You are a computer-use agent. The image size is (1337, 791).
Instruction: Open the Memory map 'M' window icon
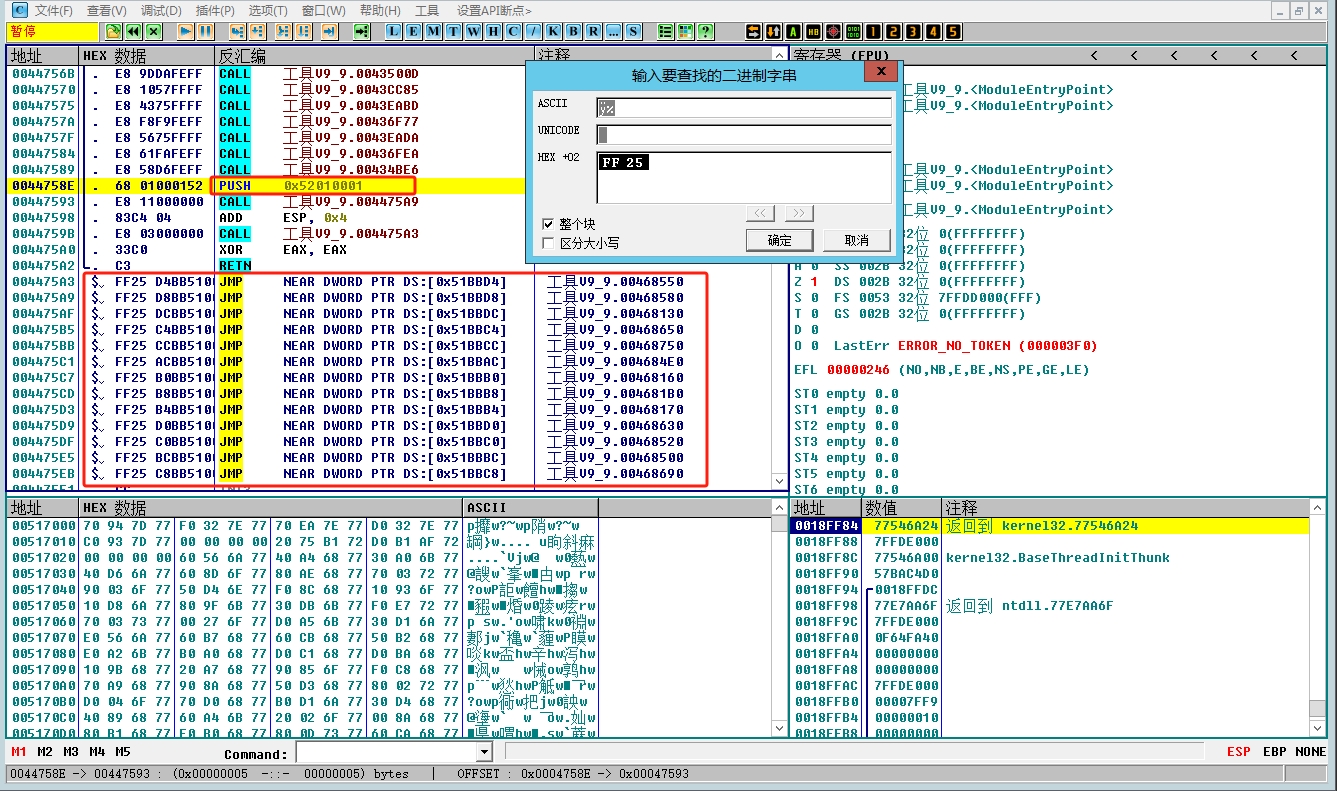click(433, 32)
